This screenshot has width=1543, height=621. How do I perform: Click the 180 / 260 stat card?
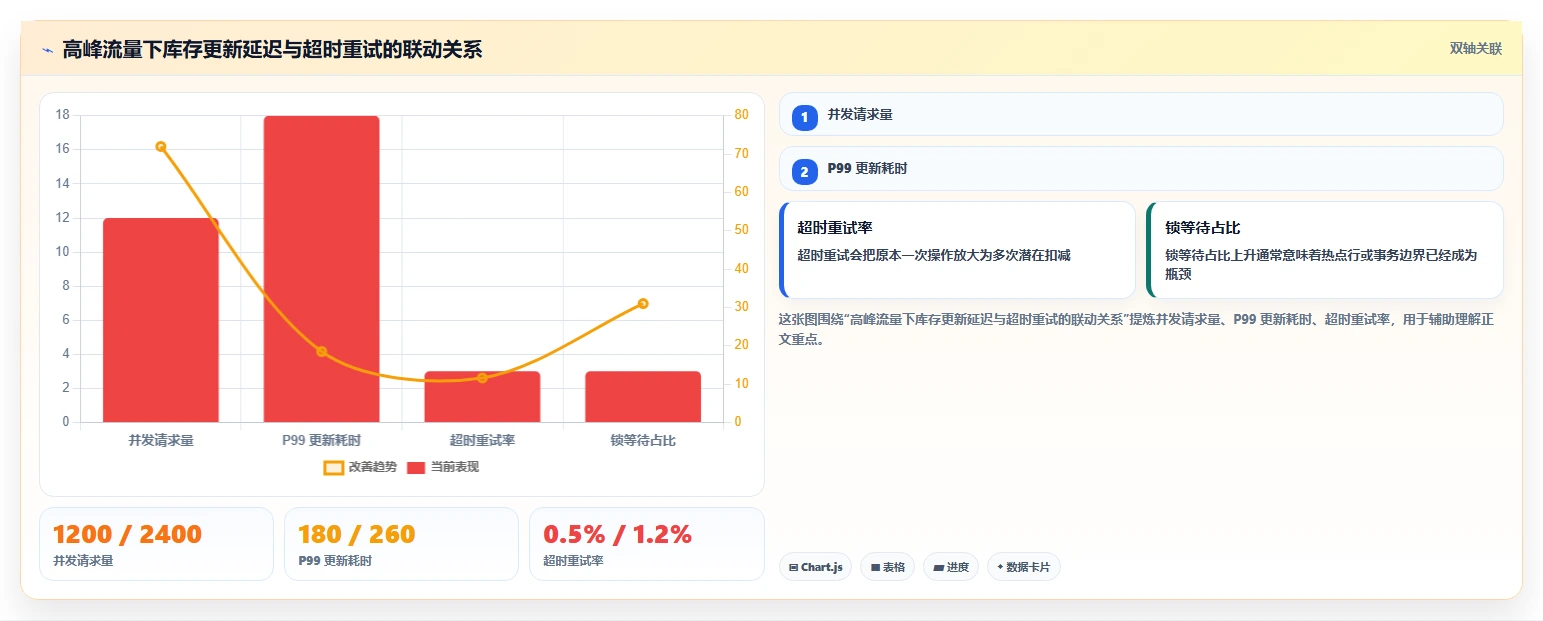pos(401,544)
